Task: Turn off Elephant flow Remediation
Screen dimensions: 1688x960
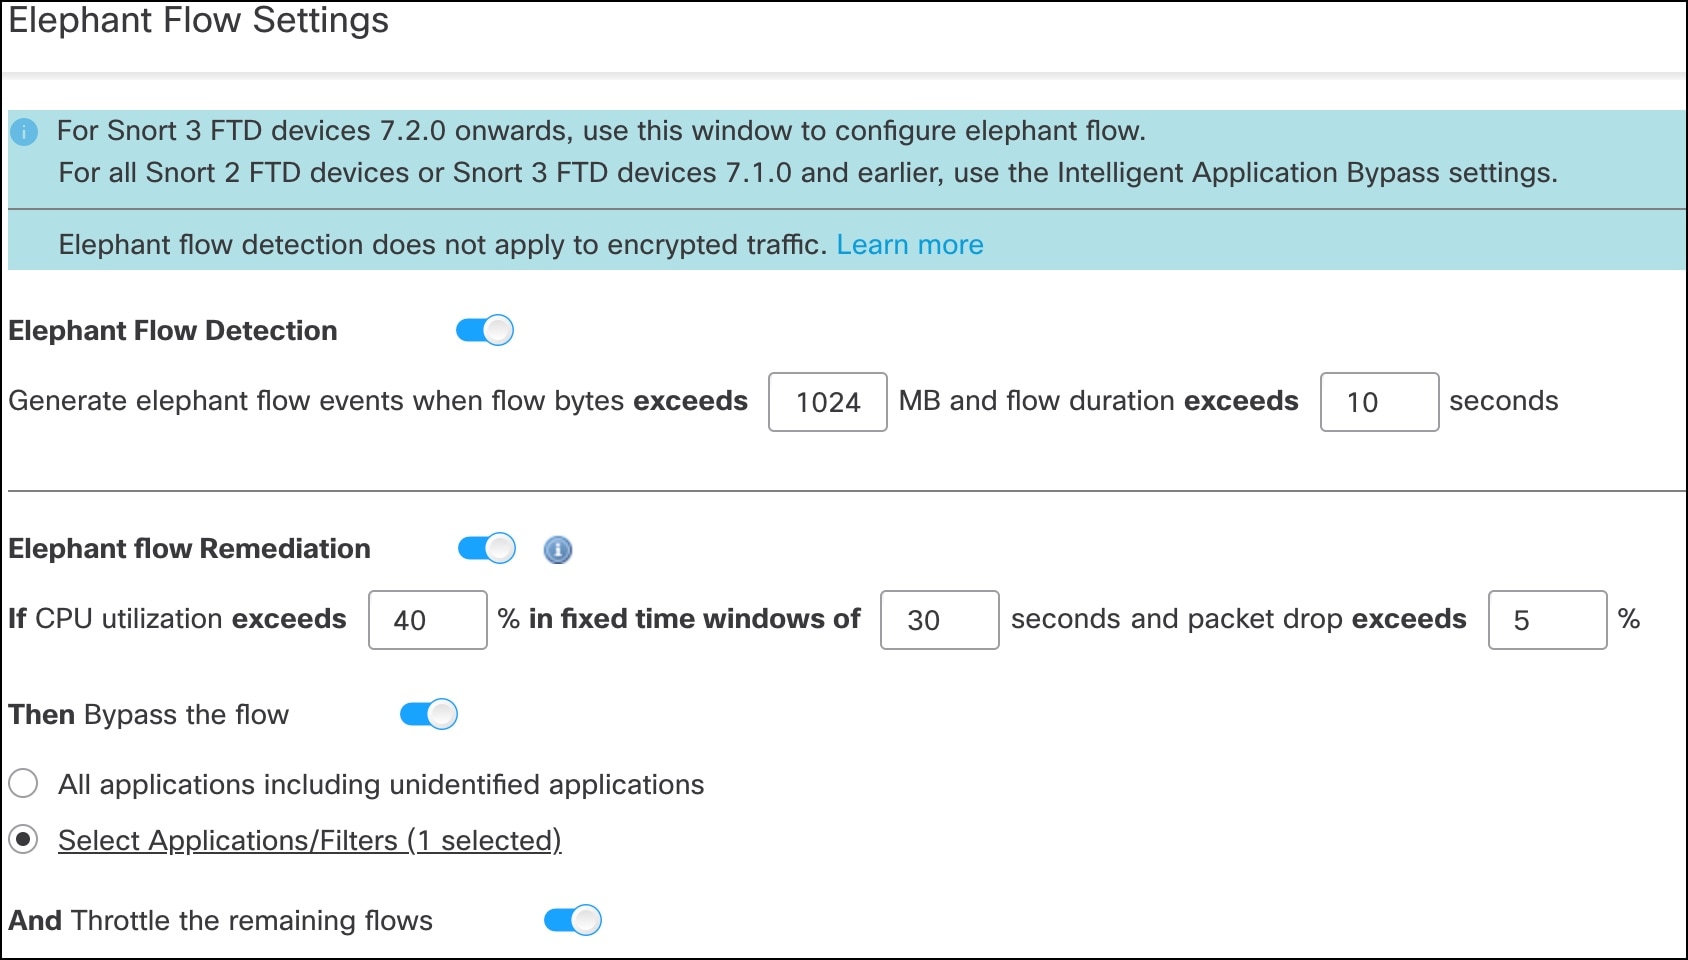Action: click(487, 548)
